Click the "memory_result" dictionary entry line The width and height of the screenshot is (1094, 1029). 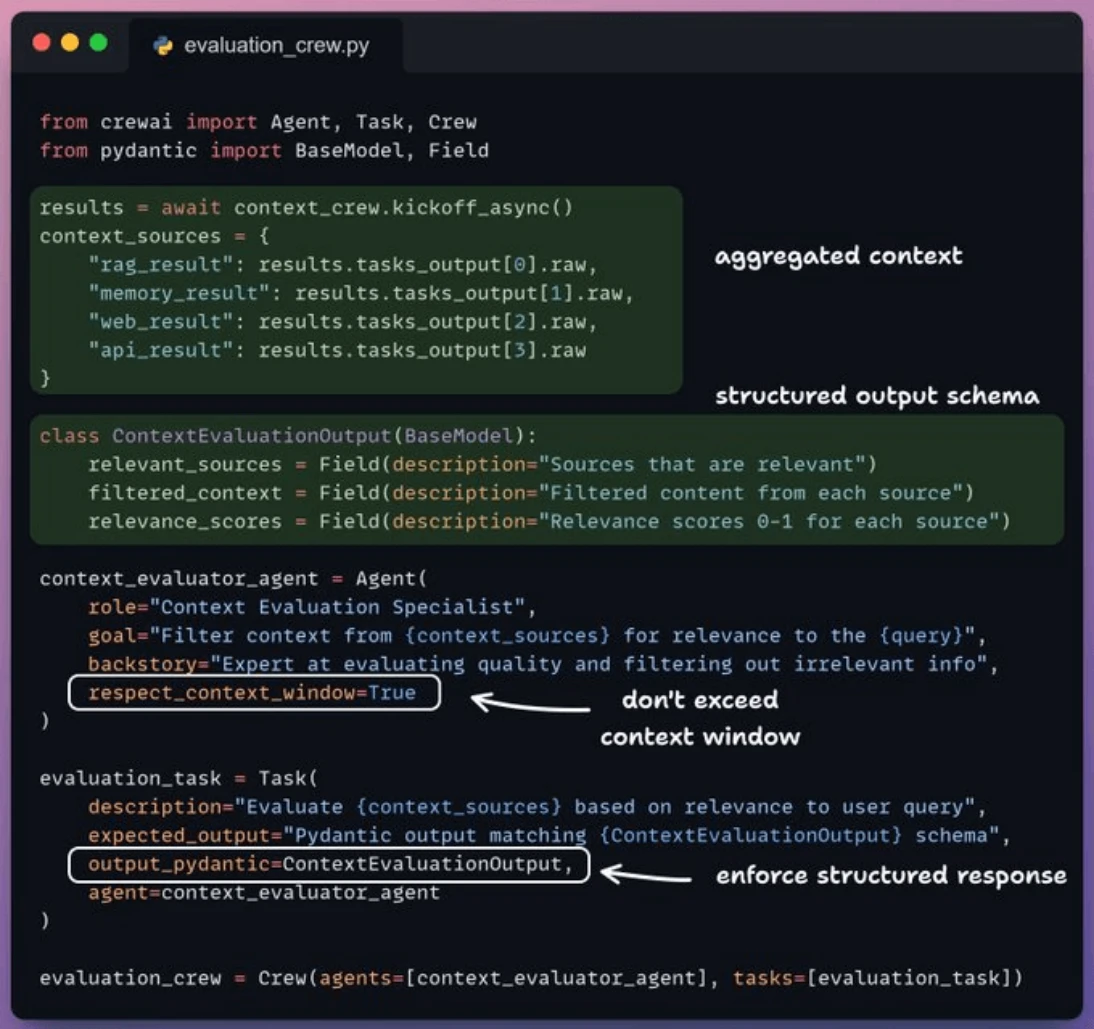click(361, 294)
